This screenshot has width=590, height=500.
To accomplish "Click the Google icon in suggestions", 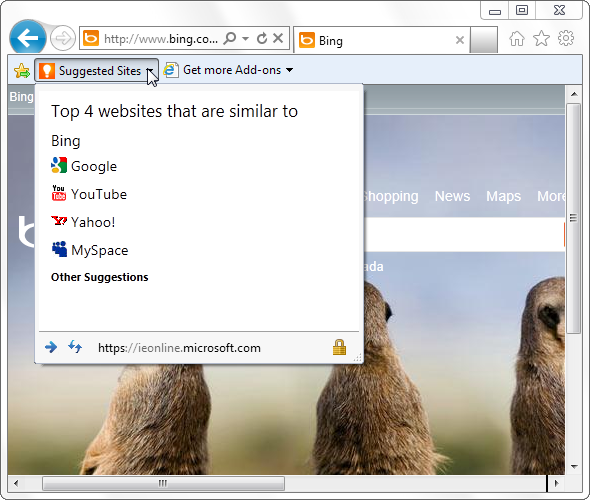I will tap(59, 165).
